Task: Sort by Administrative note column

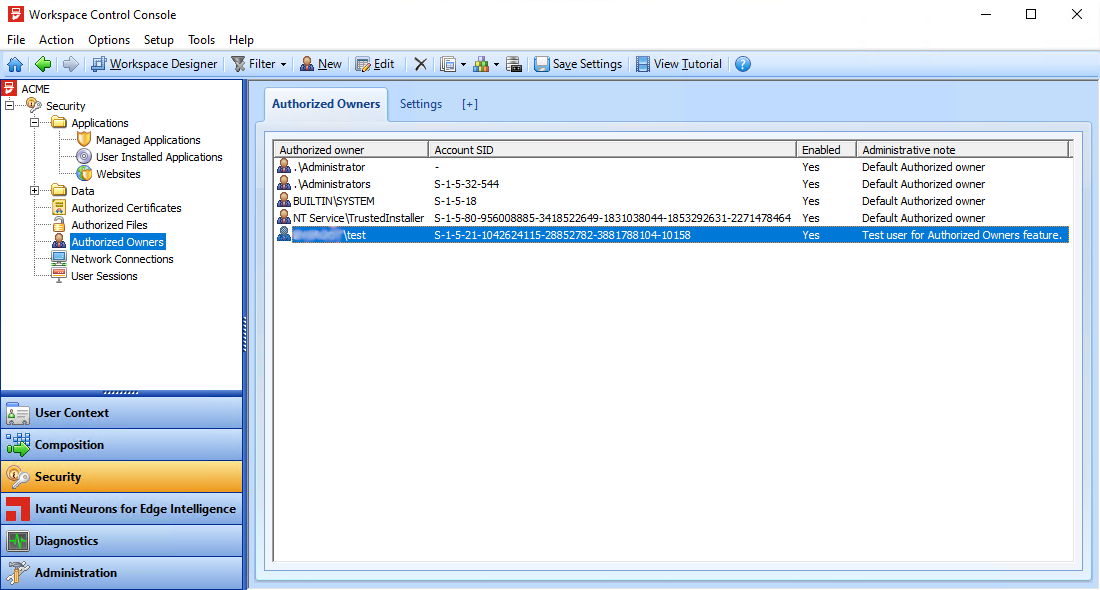Action: 962,149
